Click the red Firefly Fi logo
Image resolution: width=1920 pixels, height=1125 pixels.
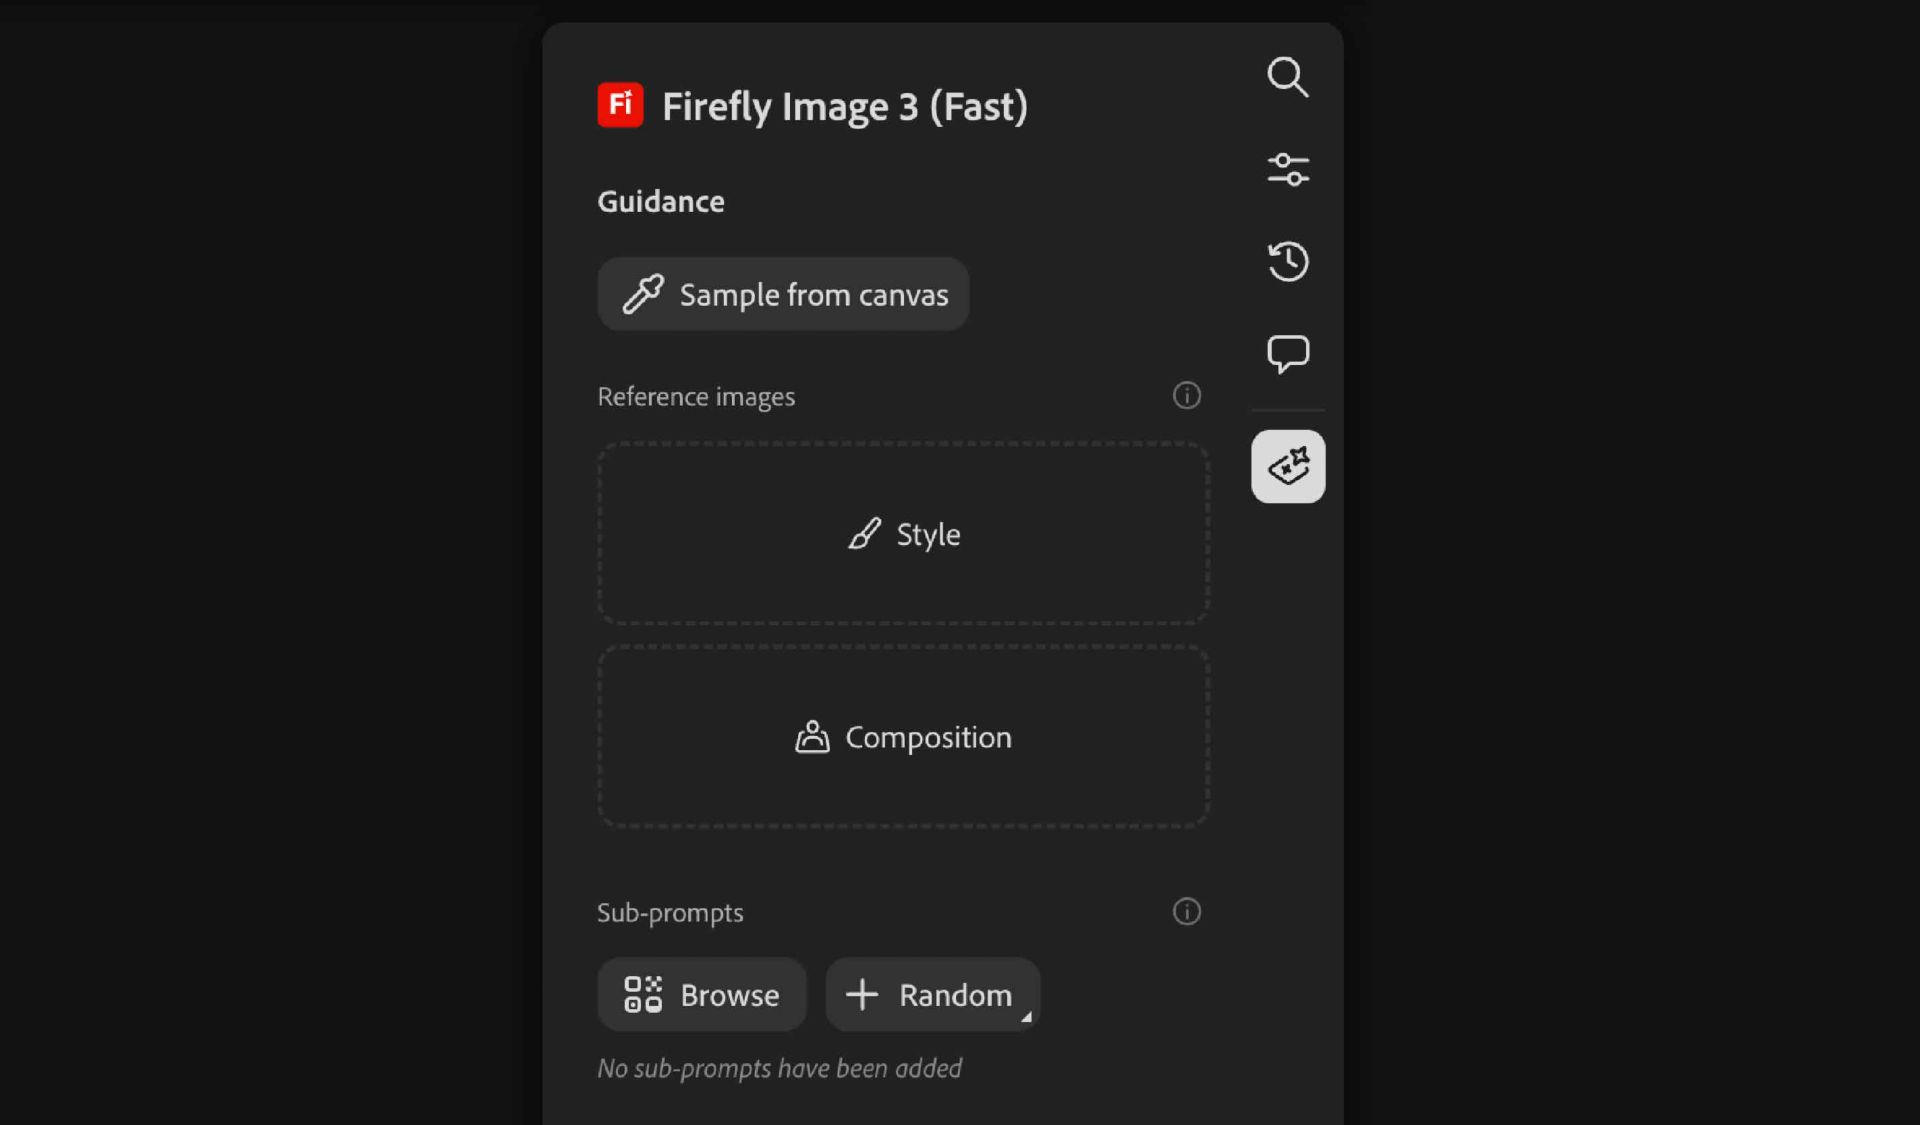pos(620,104)
